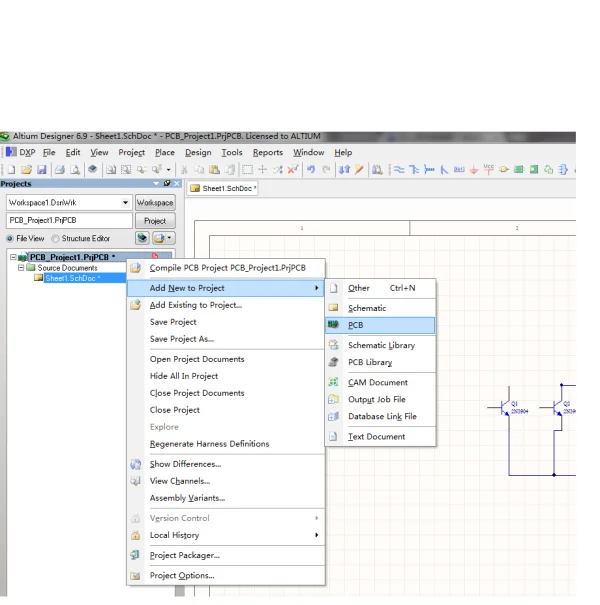The width and height of the screenshot is (600, 605).
Task: Choose Output Job File from submenu
Action: click(x=380, y=400)
